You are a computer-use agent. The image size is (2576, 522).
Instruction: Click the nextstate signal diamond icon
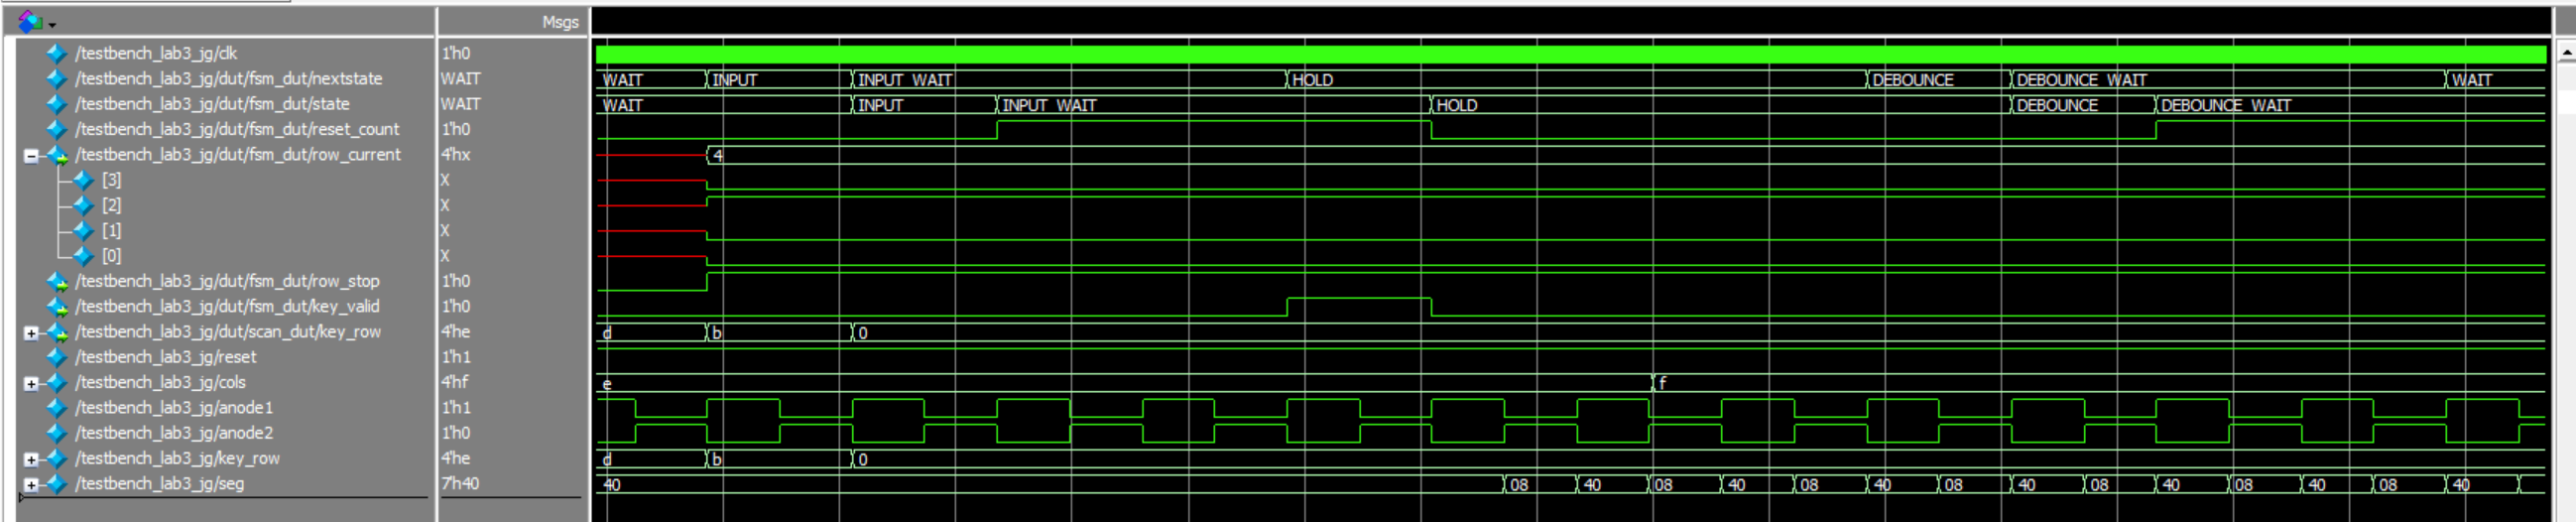57,79
